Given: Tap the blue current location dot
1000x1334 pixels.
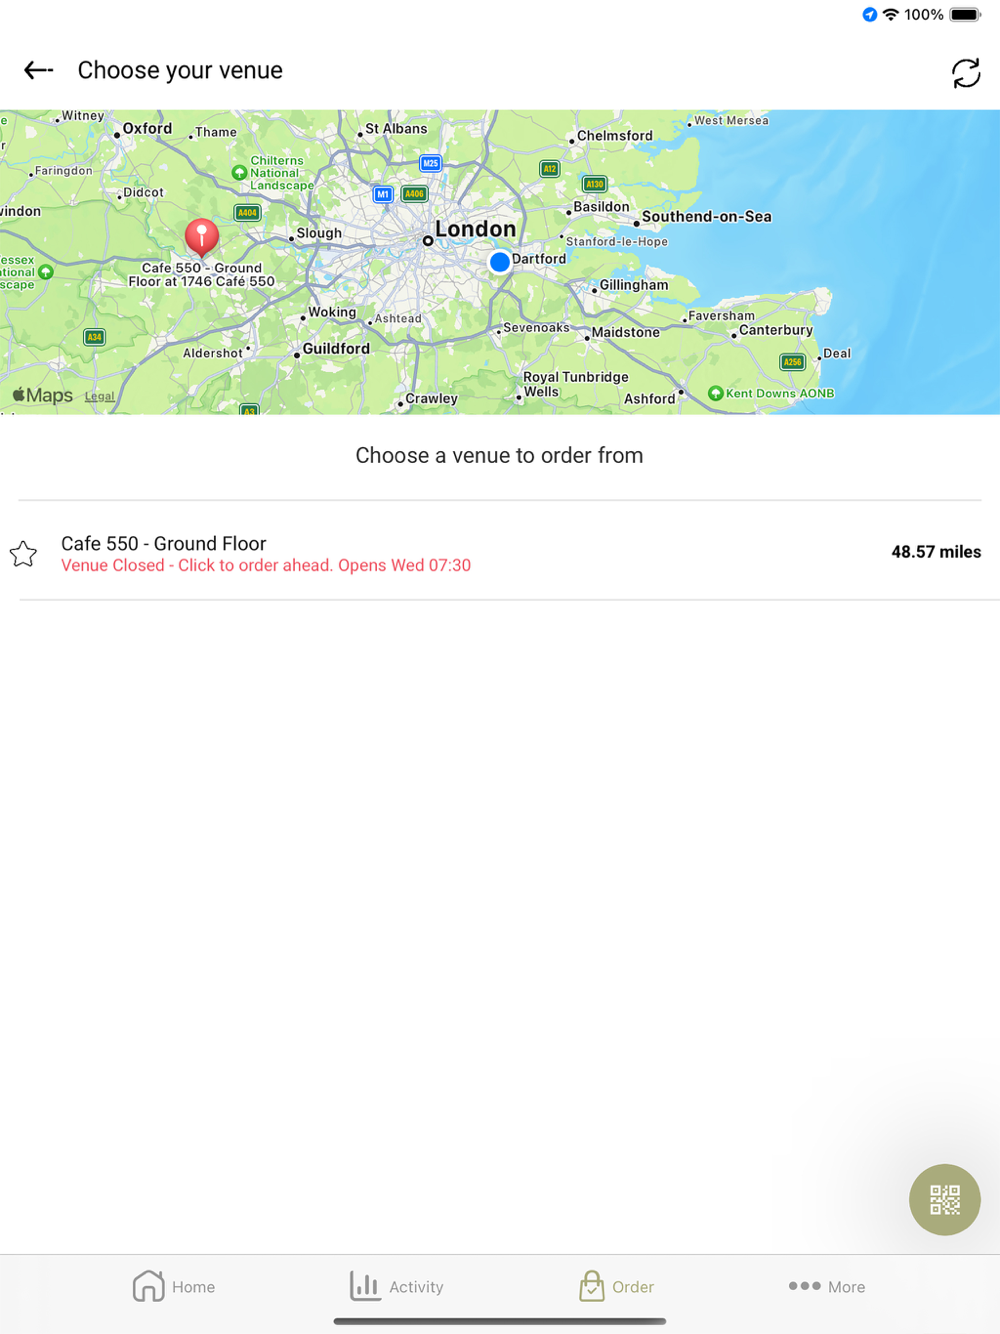Looking at the screenshot, I should (499, 262).
